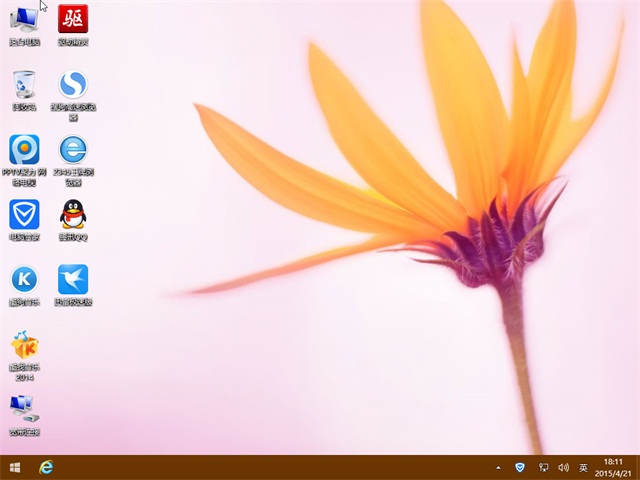Open the broadband connection shortcut
This screenshot has width=640, height=480.
click(24, 416)
